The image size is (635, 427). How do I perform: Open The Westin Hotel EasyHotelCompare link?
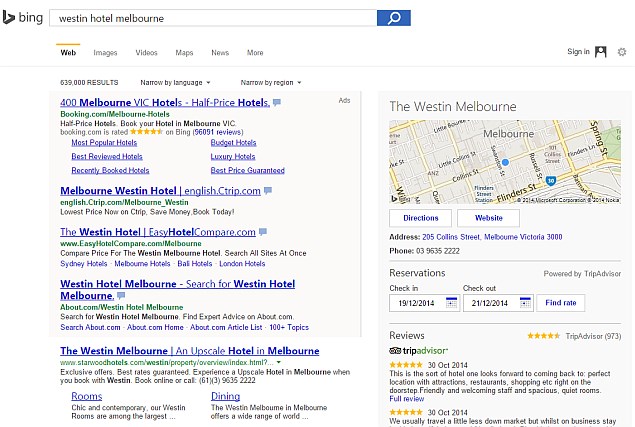click(x=158, y=232)
